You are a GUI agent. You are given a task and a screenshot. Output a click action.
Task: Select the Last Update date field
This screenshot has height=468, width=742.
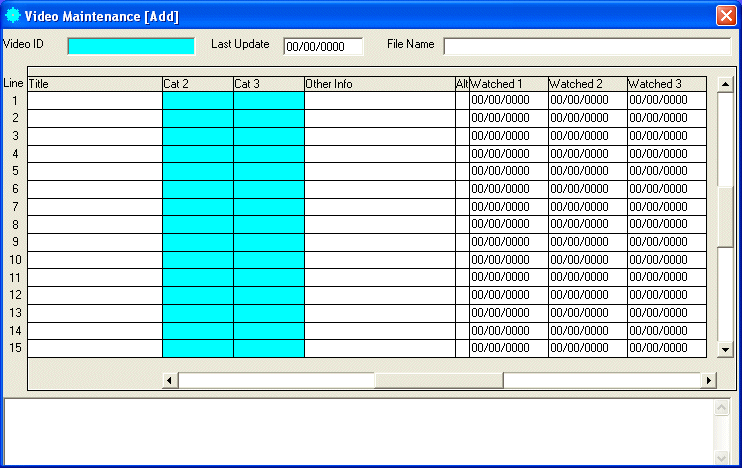[323, 46]
